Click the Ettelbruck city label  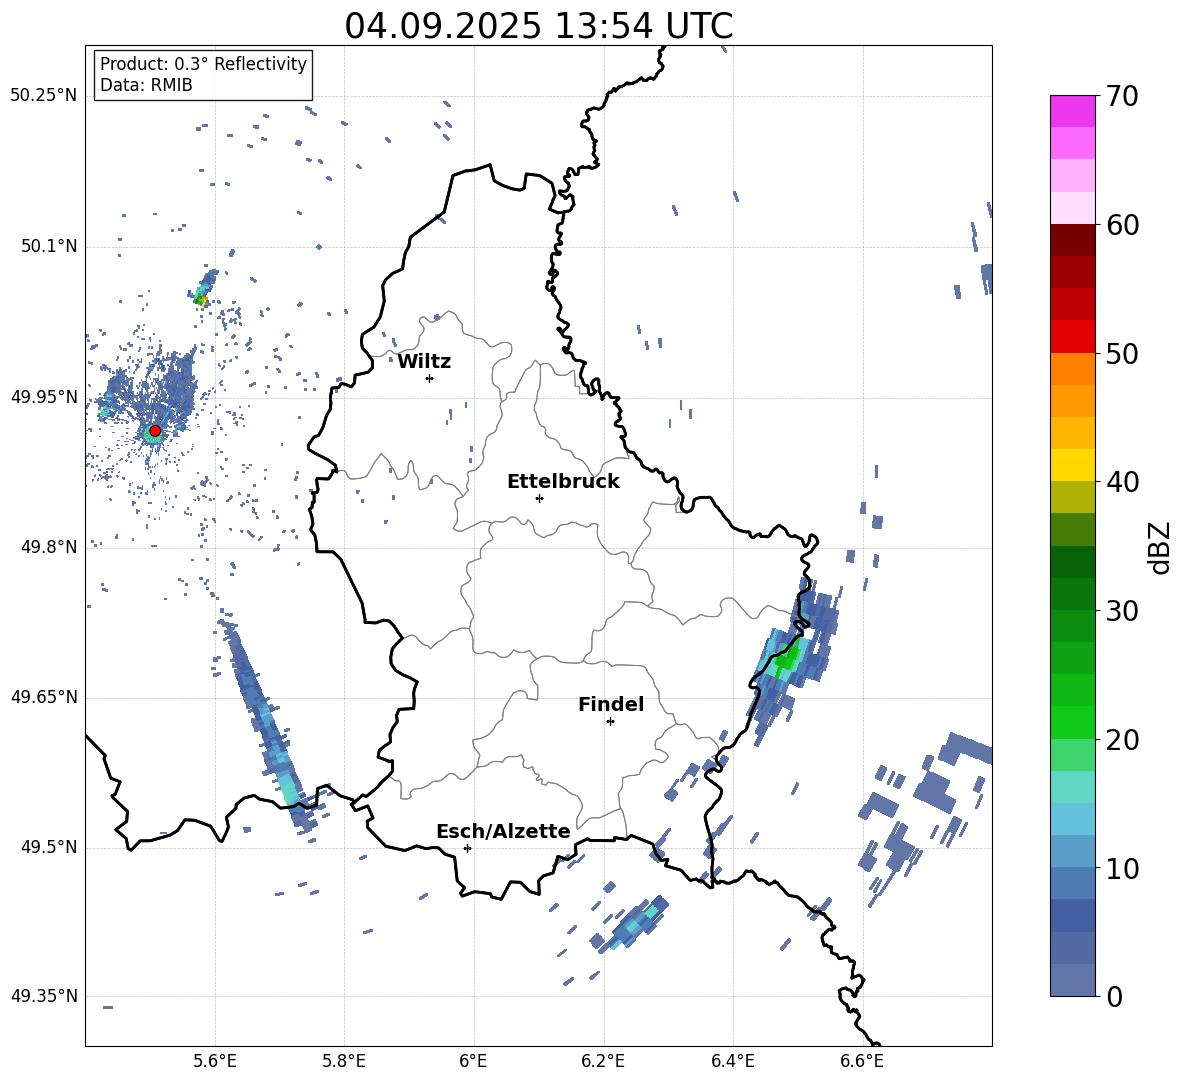click(563, 482)
